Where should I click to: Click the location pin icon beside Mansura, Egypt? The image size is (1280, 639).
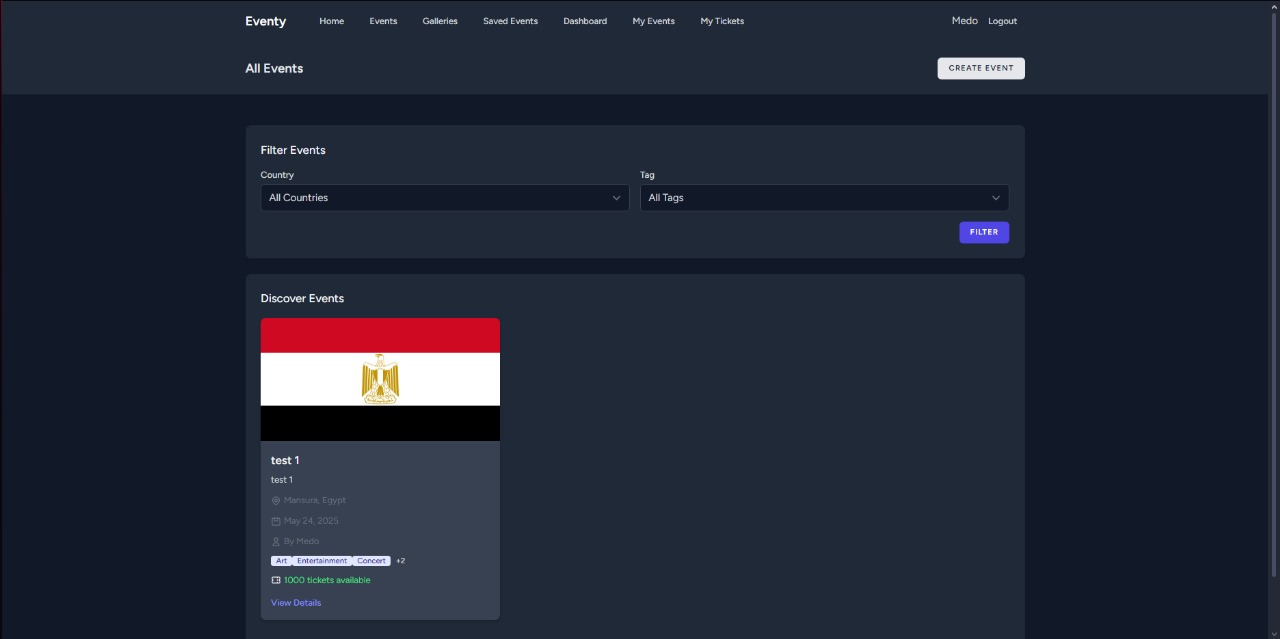click(x=276, y=501)
